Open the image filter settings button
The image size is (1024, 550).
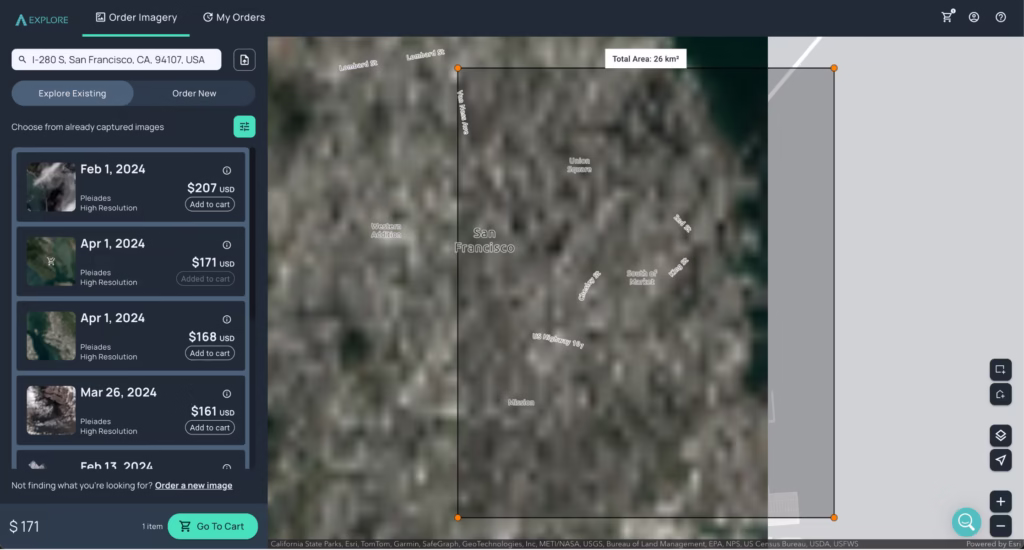(x=245, y=127)
